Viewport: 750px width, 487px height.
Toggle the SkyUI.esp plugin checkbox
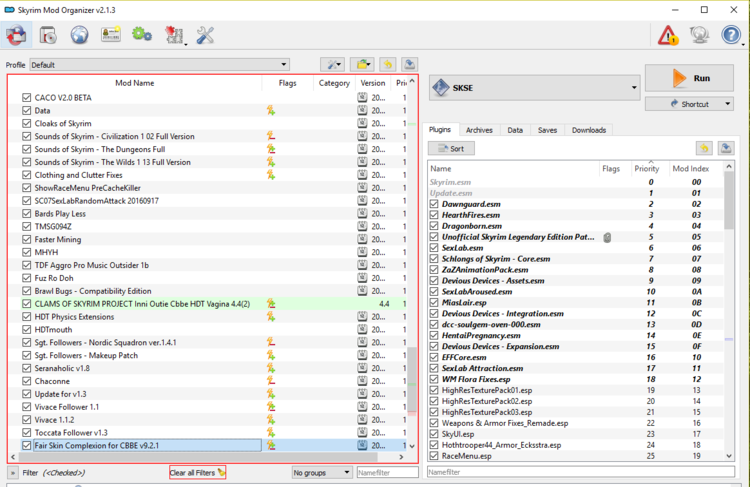pyautogui.click(x=434, y=434)
